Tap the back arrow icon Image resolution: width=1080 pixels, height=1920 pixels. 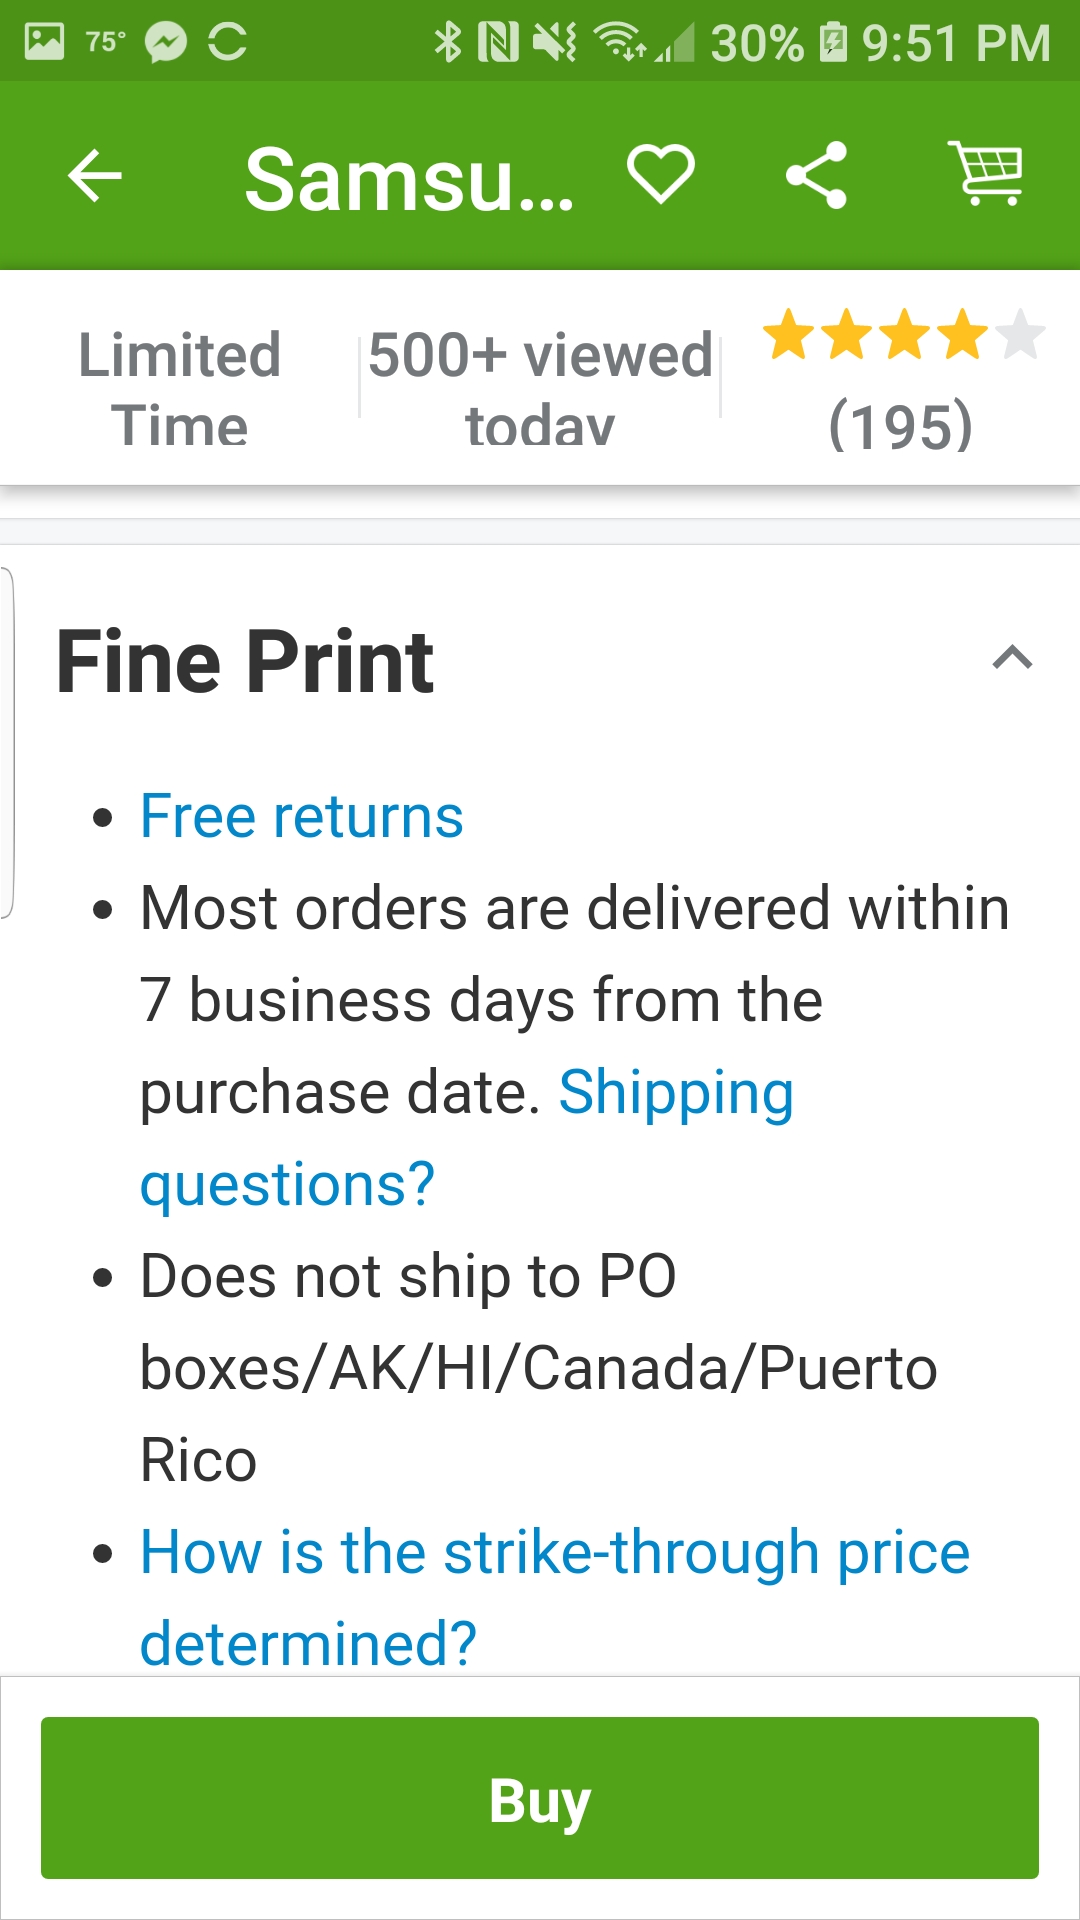coord(95,176)
